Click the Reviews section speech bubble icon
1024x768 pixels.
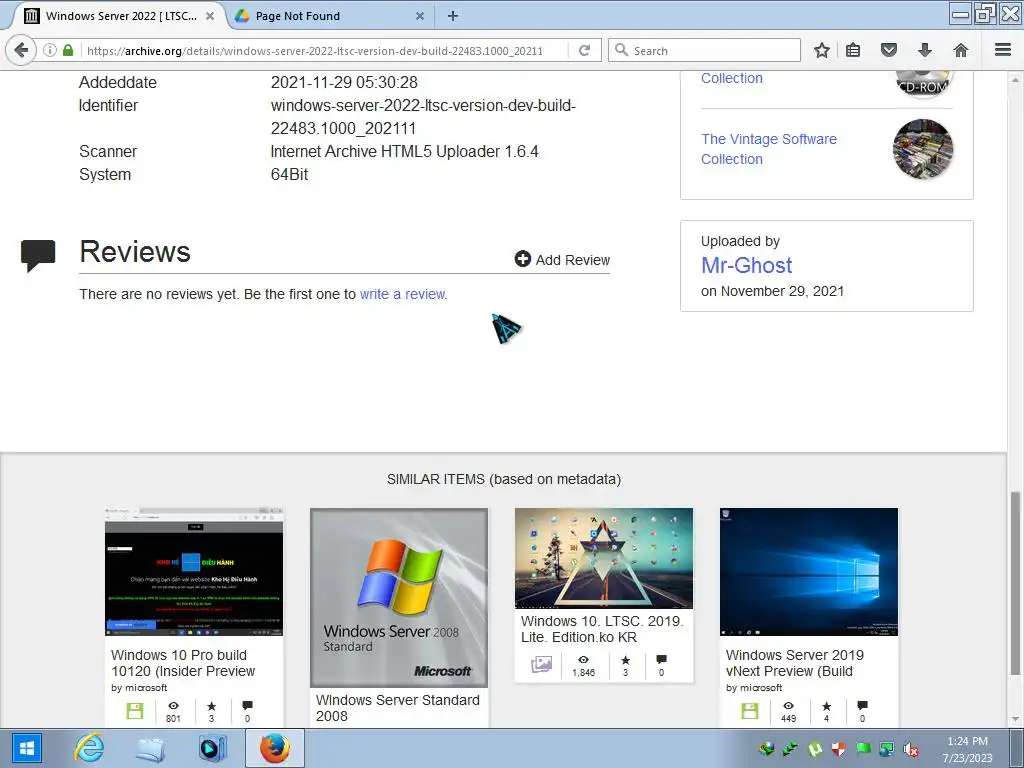[x=38, y=255]
